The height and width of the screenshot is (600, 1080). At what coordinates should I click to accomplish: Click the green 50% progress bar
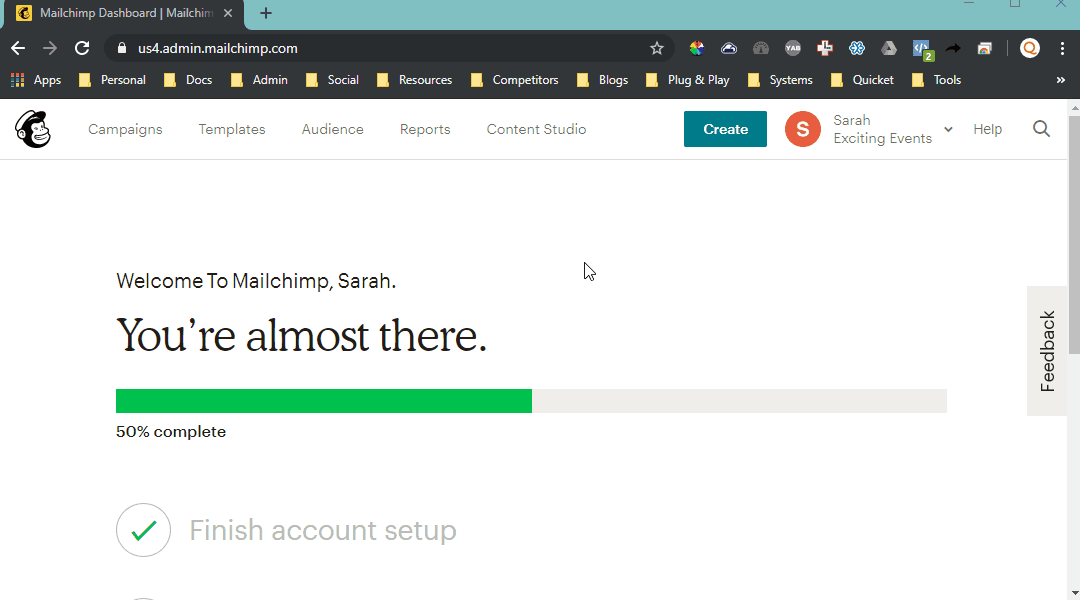coord(324,401)
